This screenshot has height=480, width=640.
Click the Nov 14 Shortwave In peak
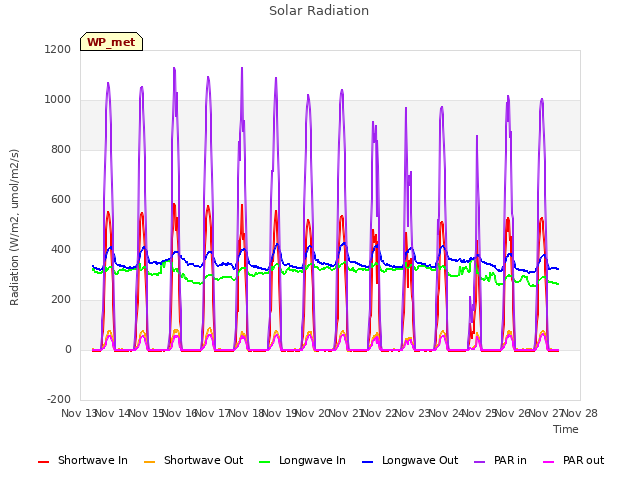tap(108, 212)
